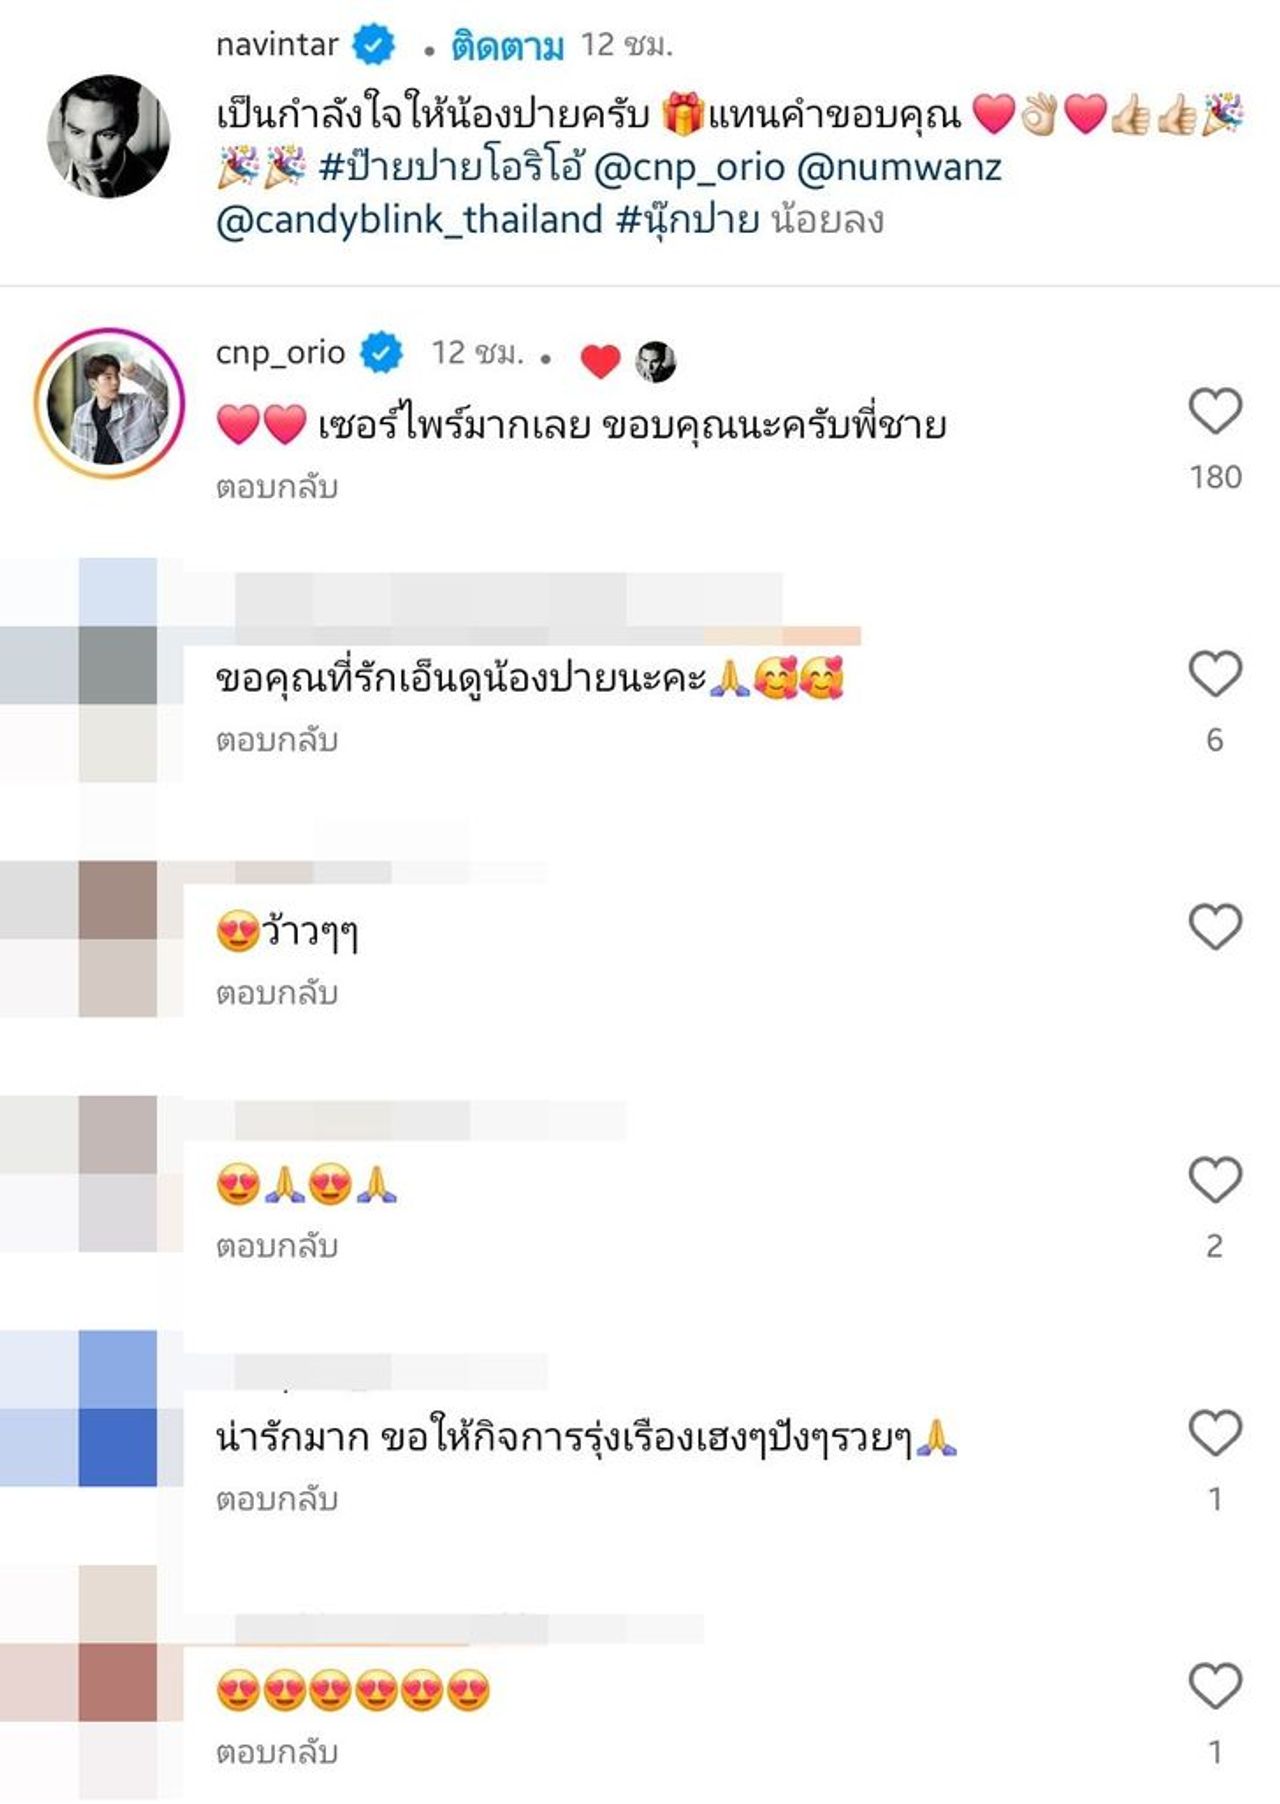Open cnp_orio's verified badge
The image size is (1280, 1804).
coord(381,353)
